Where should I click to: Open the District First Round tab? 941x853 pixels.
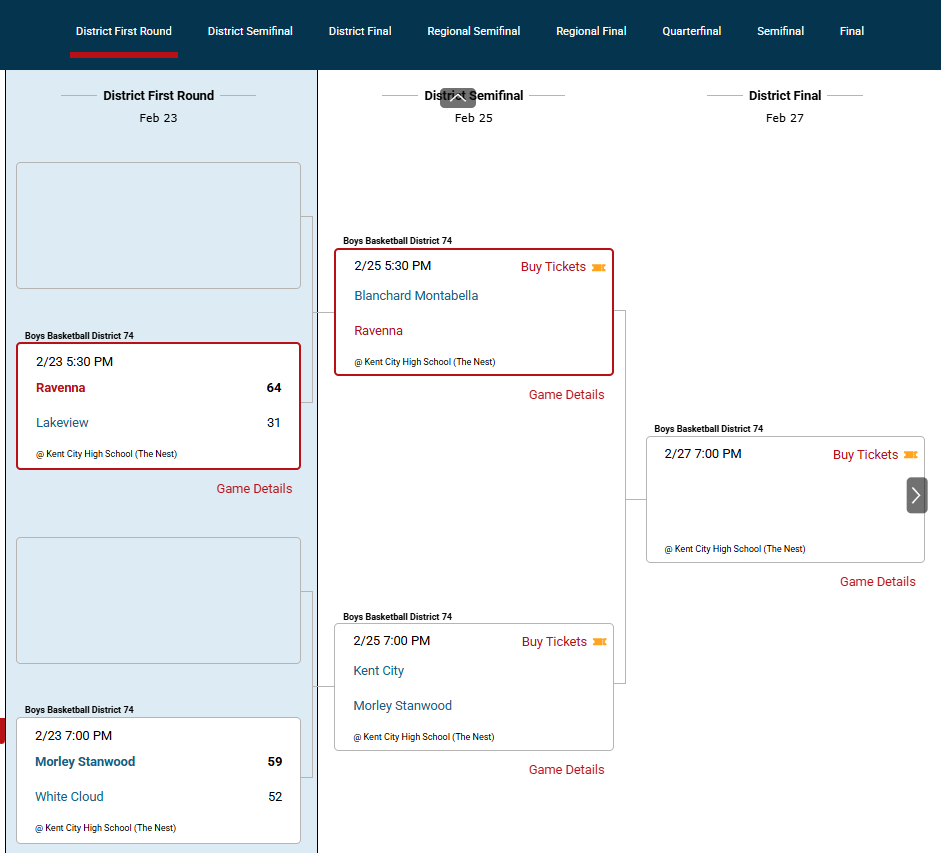click(124, 31)
